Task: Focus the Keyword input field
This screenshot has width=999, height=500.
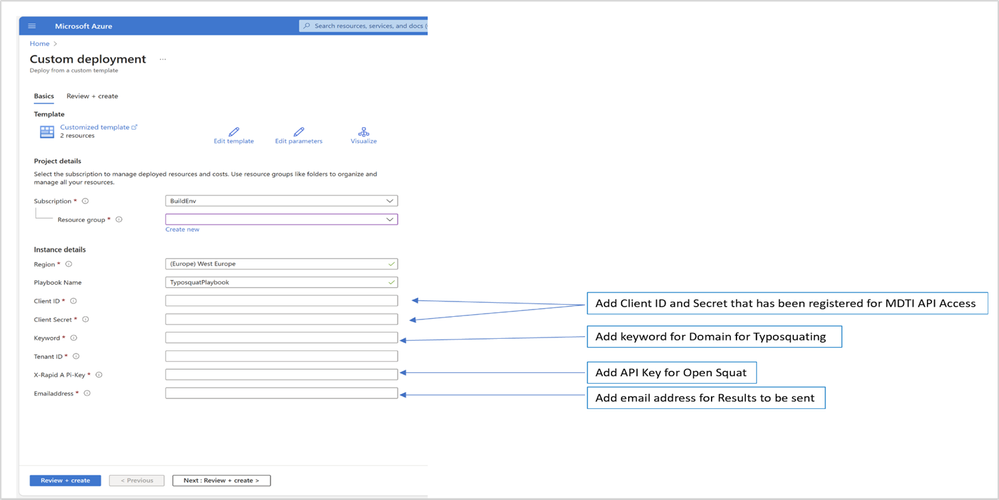Action: pos(282,338)
